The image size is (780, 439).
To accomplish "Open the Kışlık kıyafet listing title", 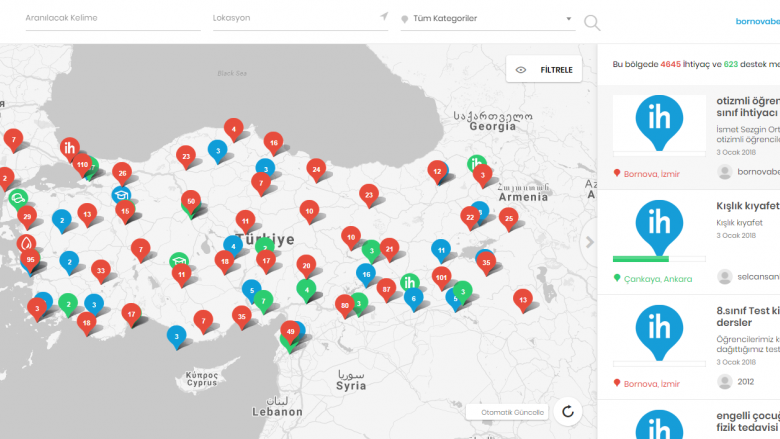I will point(747,207).
